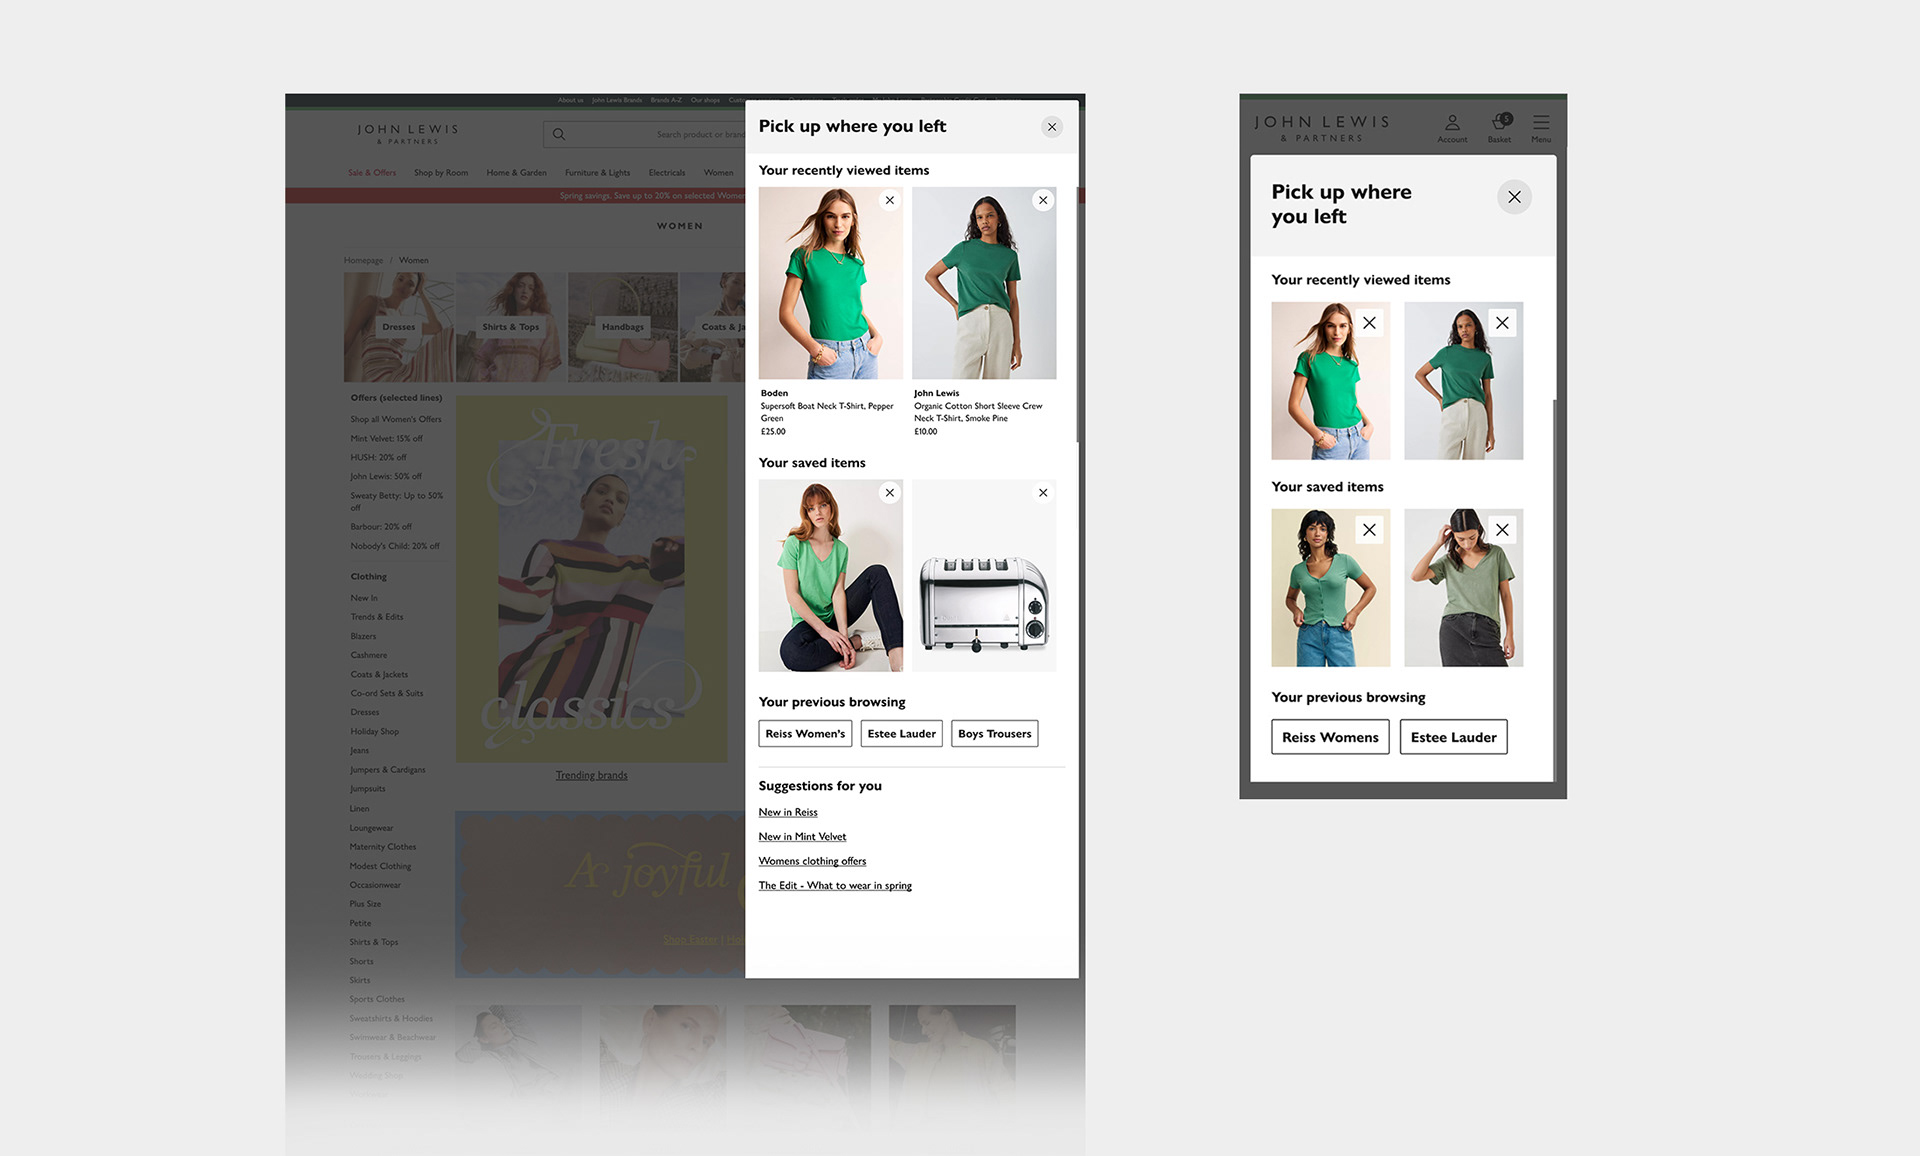Open 'Jumpers & Cardigans' sidebar link
The height and width of the screenshot is (1156, 1920).
coord(388,770)
